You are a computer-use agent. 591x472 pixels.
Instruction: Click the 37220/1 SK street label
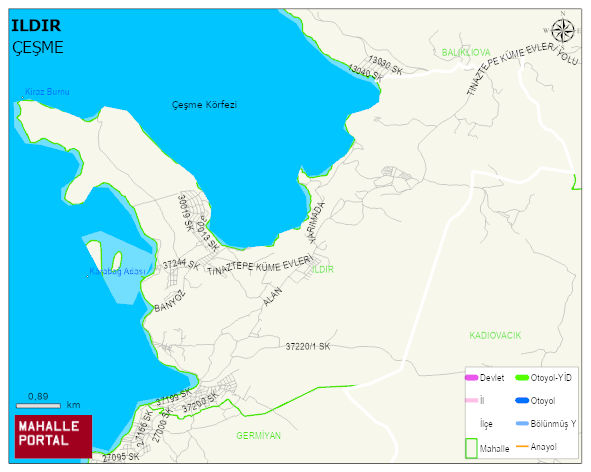coord(308,346)
